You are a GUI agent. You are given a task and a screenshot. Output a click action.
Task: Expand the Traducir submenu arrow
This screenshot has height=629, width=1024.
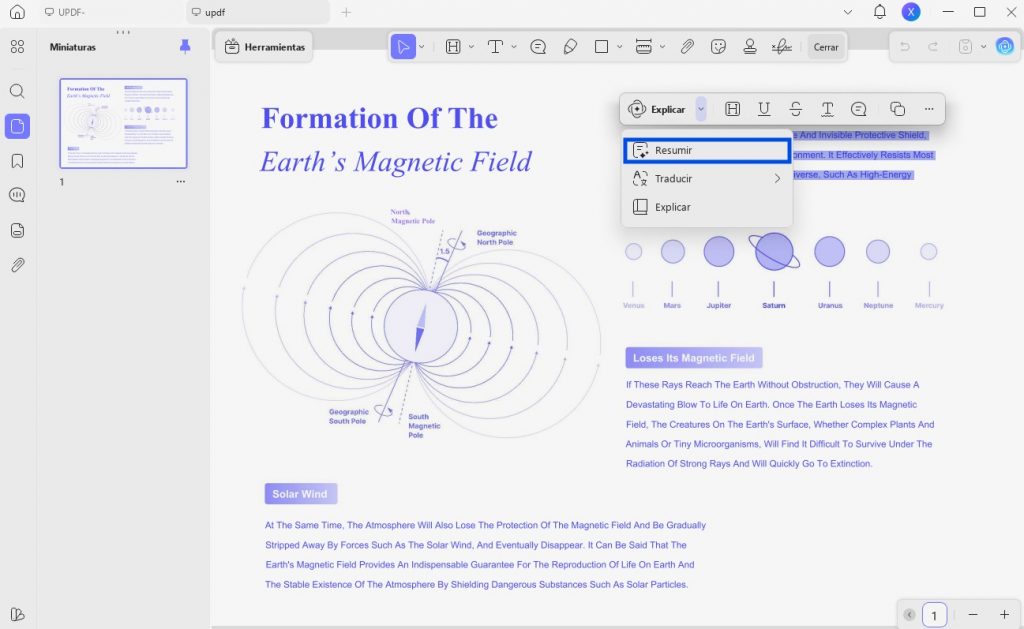click(x=777, y=178)
